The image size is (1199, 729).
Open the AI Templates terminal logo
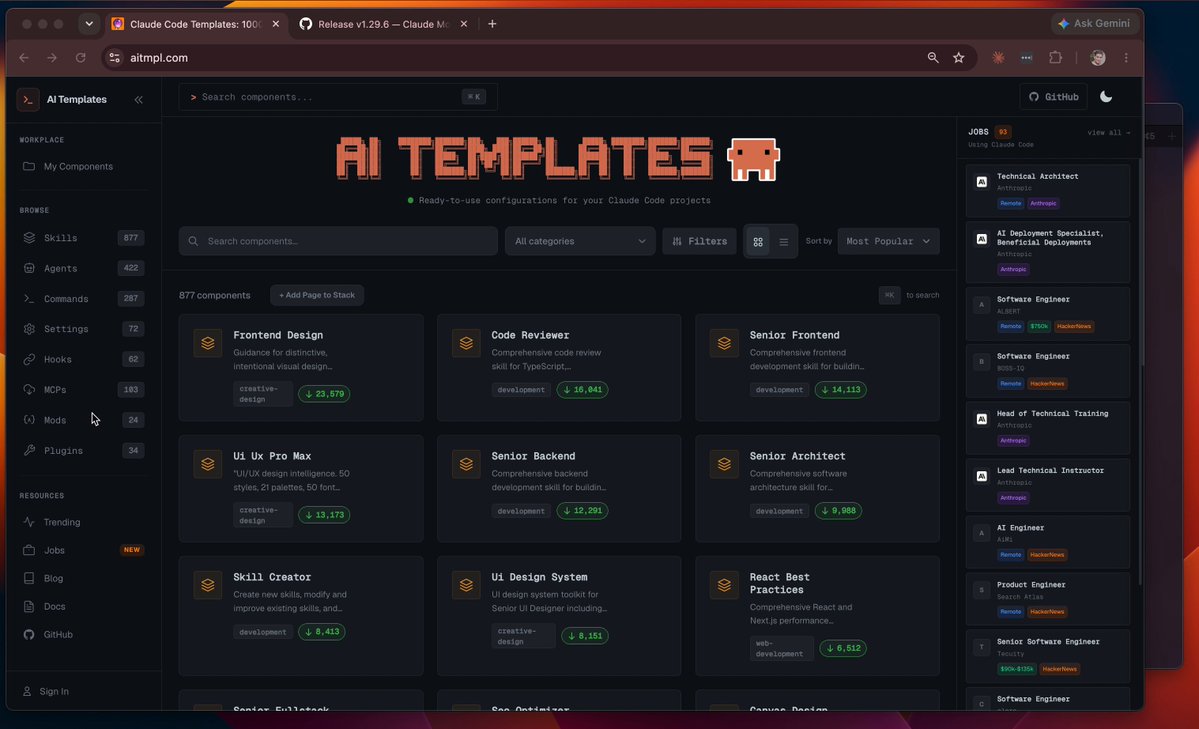28,99
